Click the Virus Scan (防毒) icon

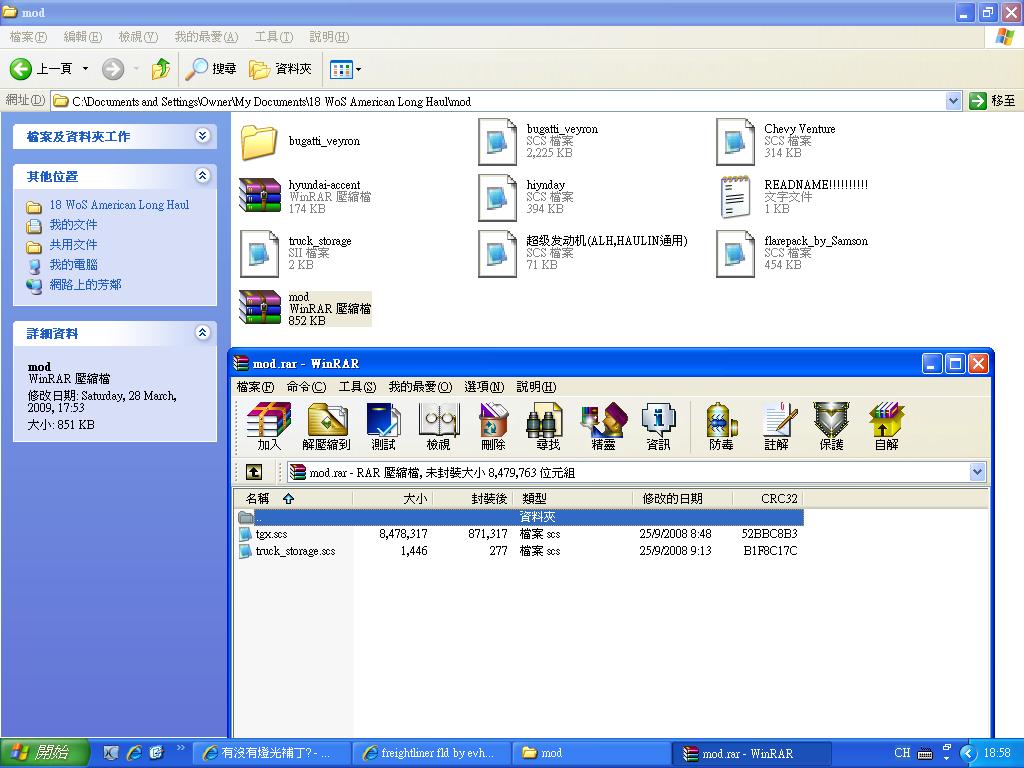coord(721,425)
